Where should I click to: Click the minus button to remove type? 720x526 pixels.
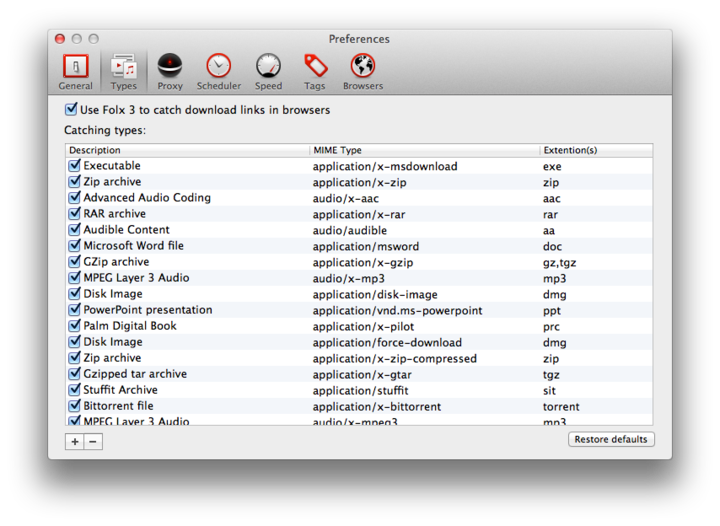pos(93,441)
